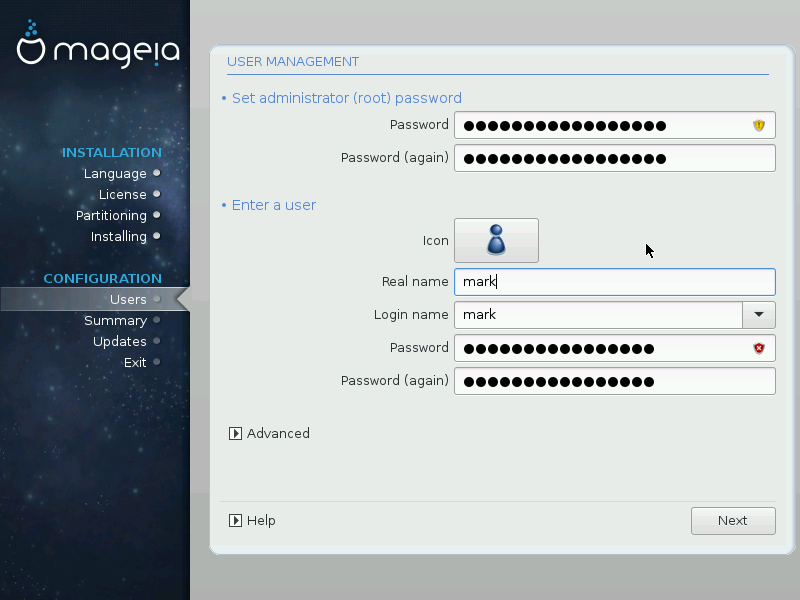
Task: Click the Updates step bullet indicator
Action: (157, 342)
